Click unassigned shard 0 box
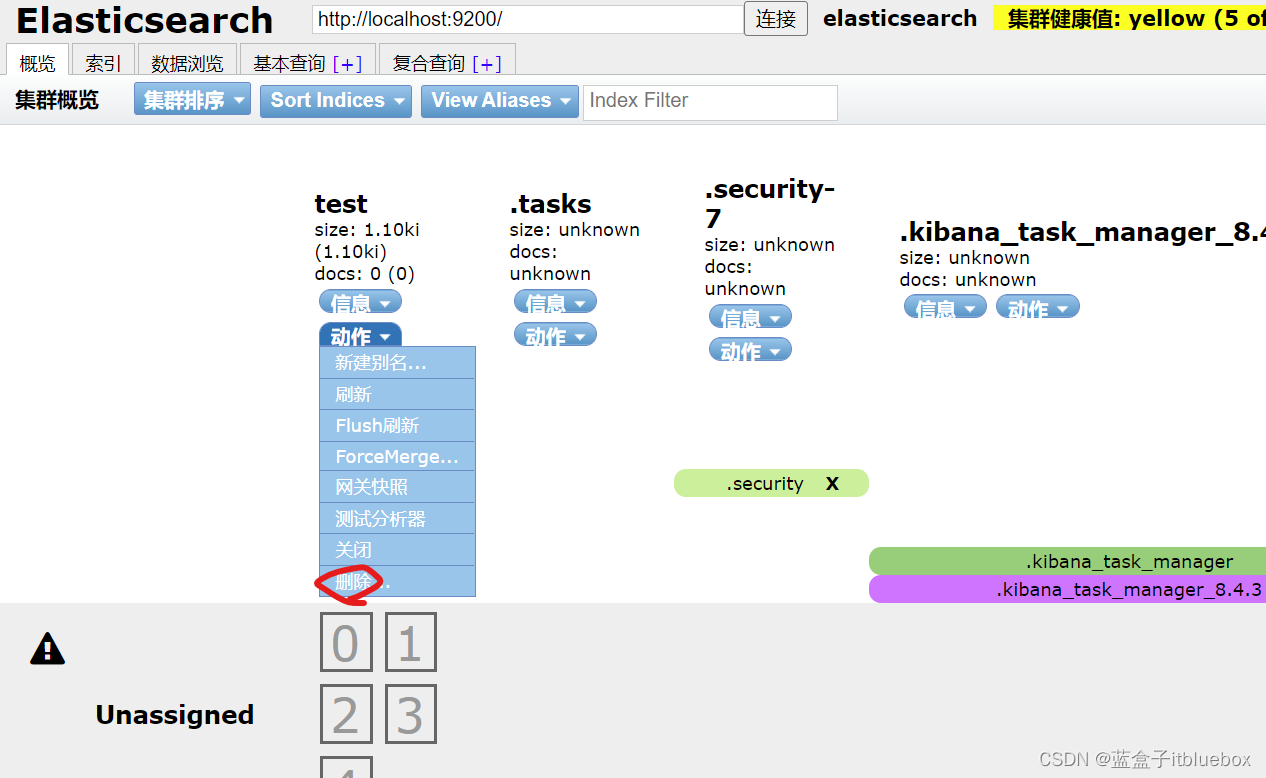The image size is (1266, 778). pyautogui.click(x=346, y=642)
